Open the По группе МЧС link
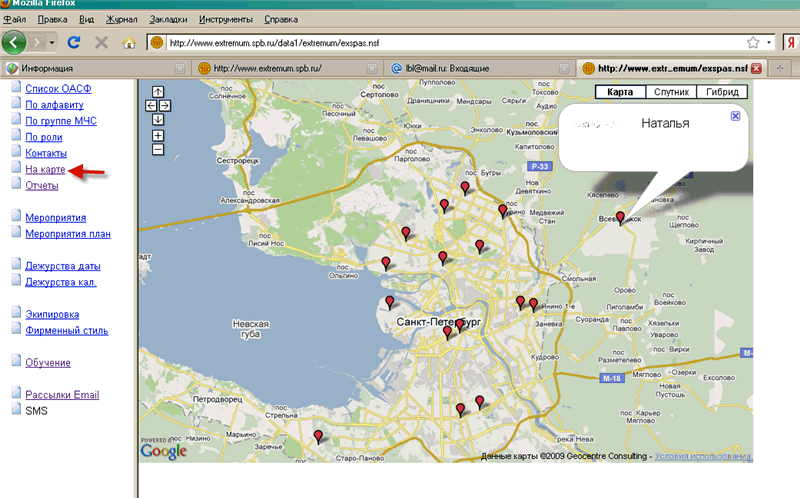Image resolution: width=800 pixels, height=498 pixels. click(x=61, y=121)
